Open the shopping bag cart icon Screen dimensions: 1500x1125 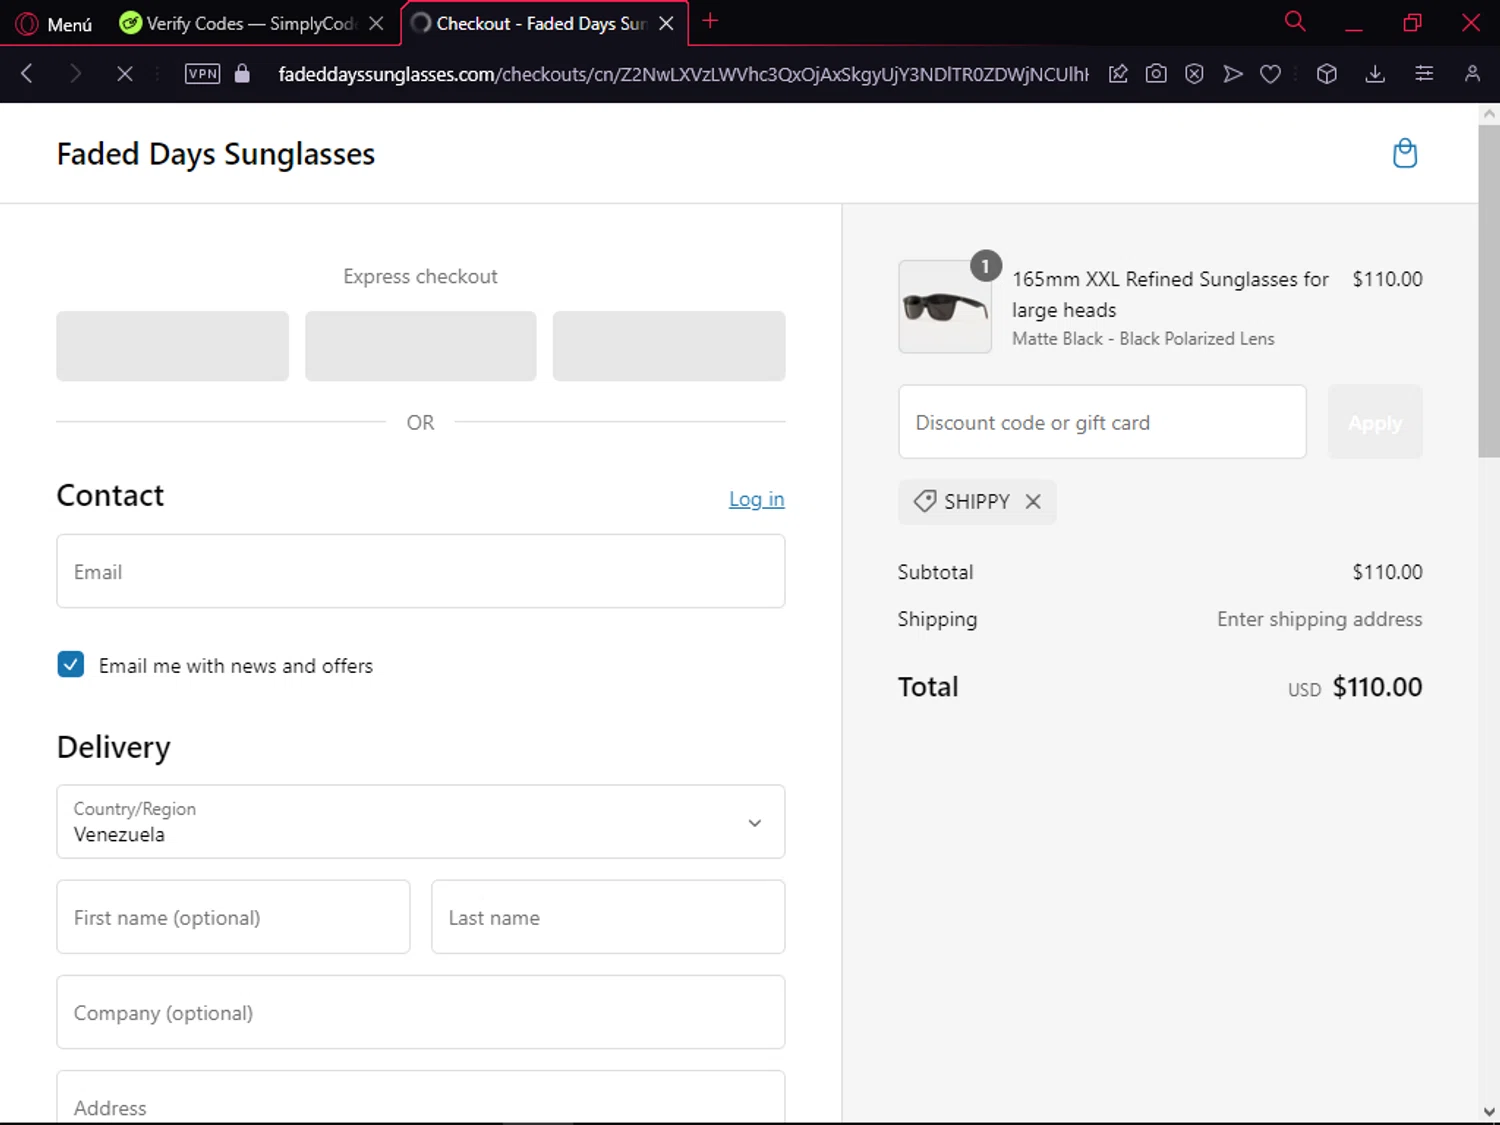pyautogui.click(x=1405, y=153)
